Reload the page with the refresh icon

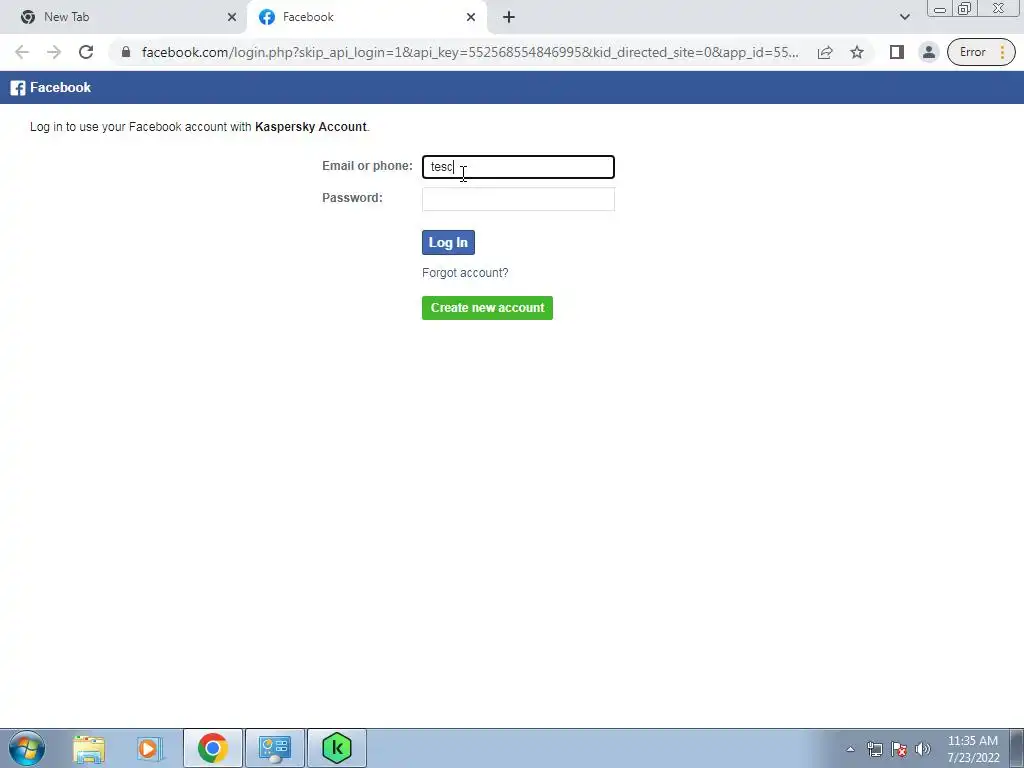coord(86,52)
